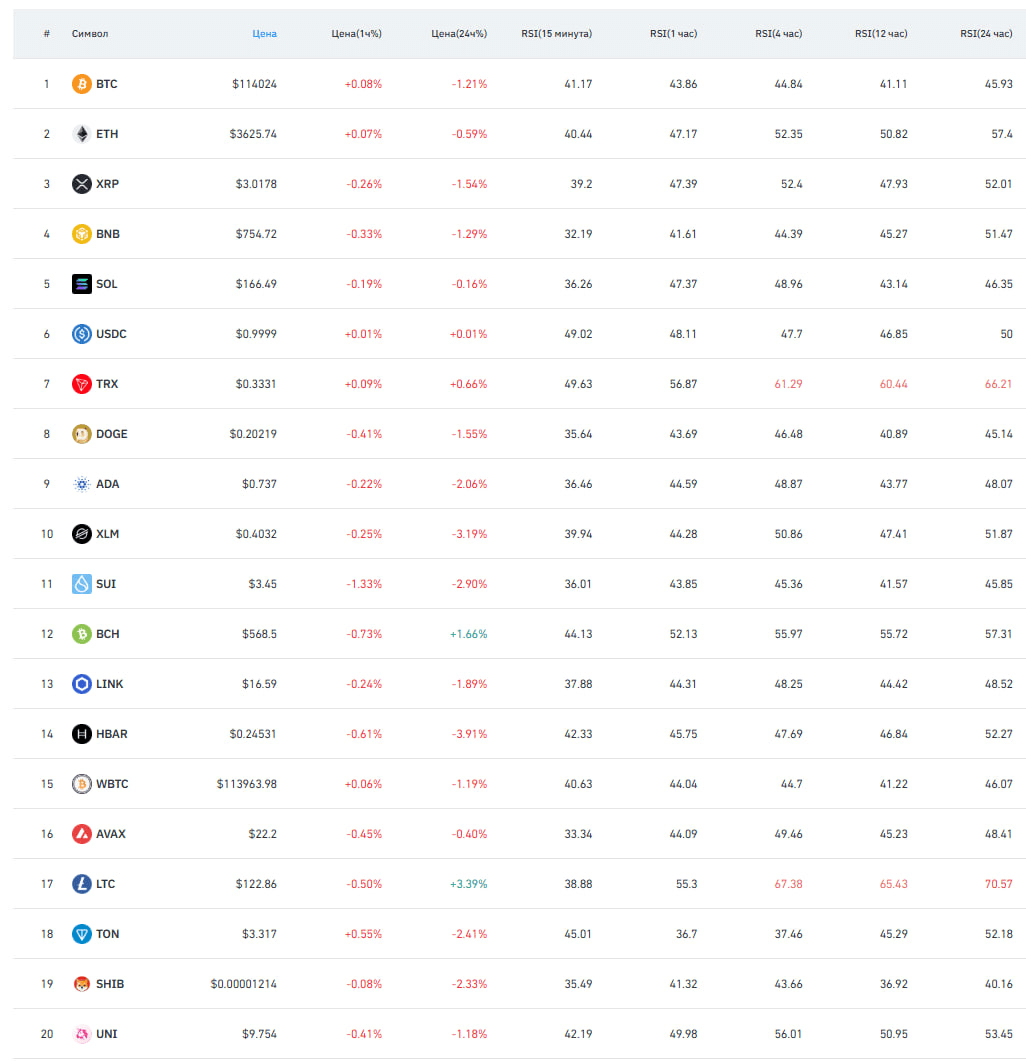Sort by RSI(24 час) column header

click(x=986, y=34)
